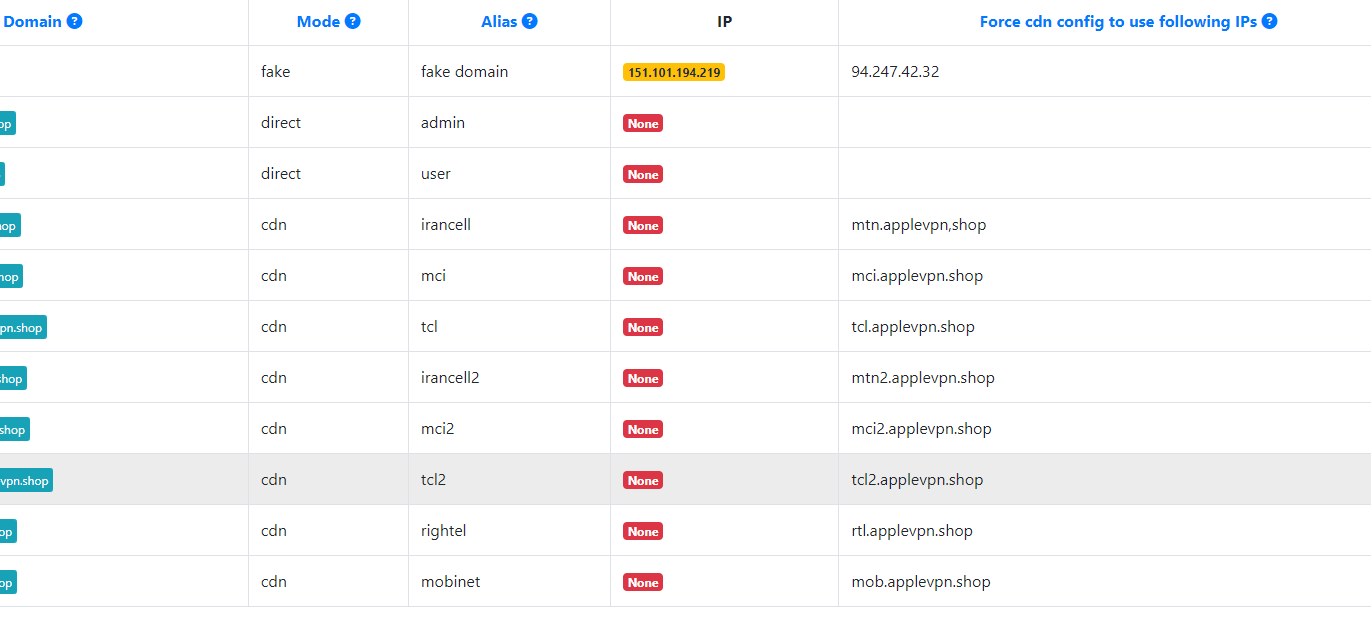Show help for the Alias column
The width and height of the screenshot is (1371, 622).
click(530, 21)
